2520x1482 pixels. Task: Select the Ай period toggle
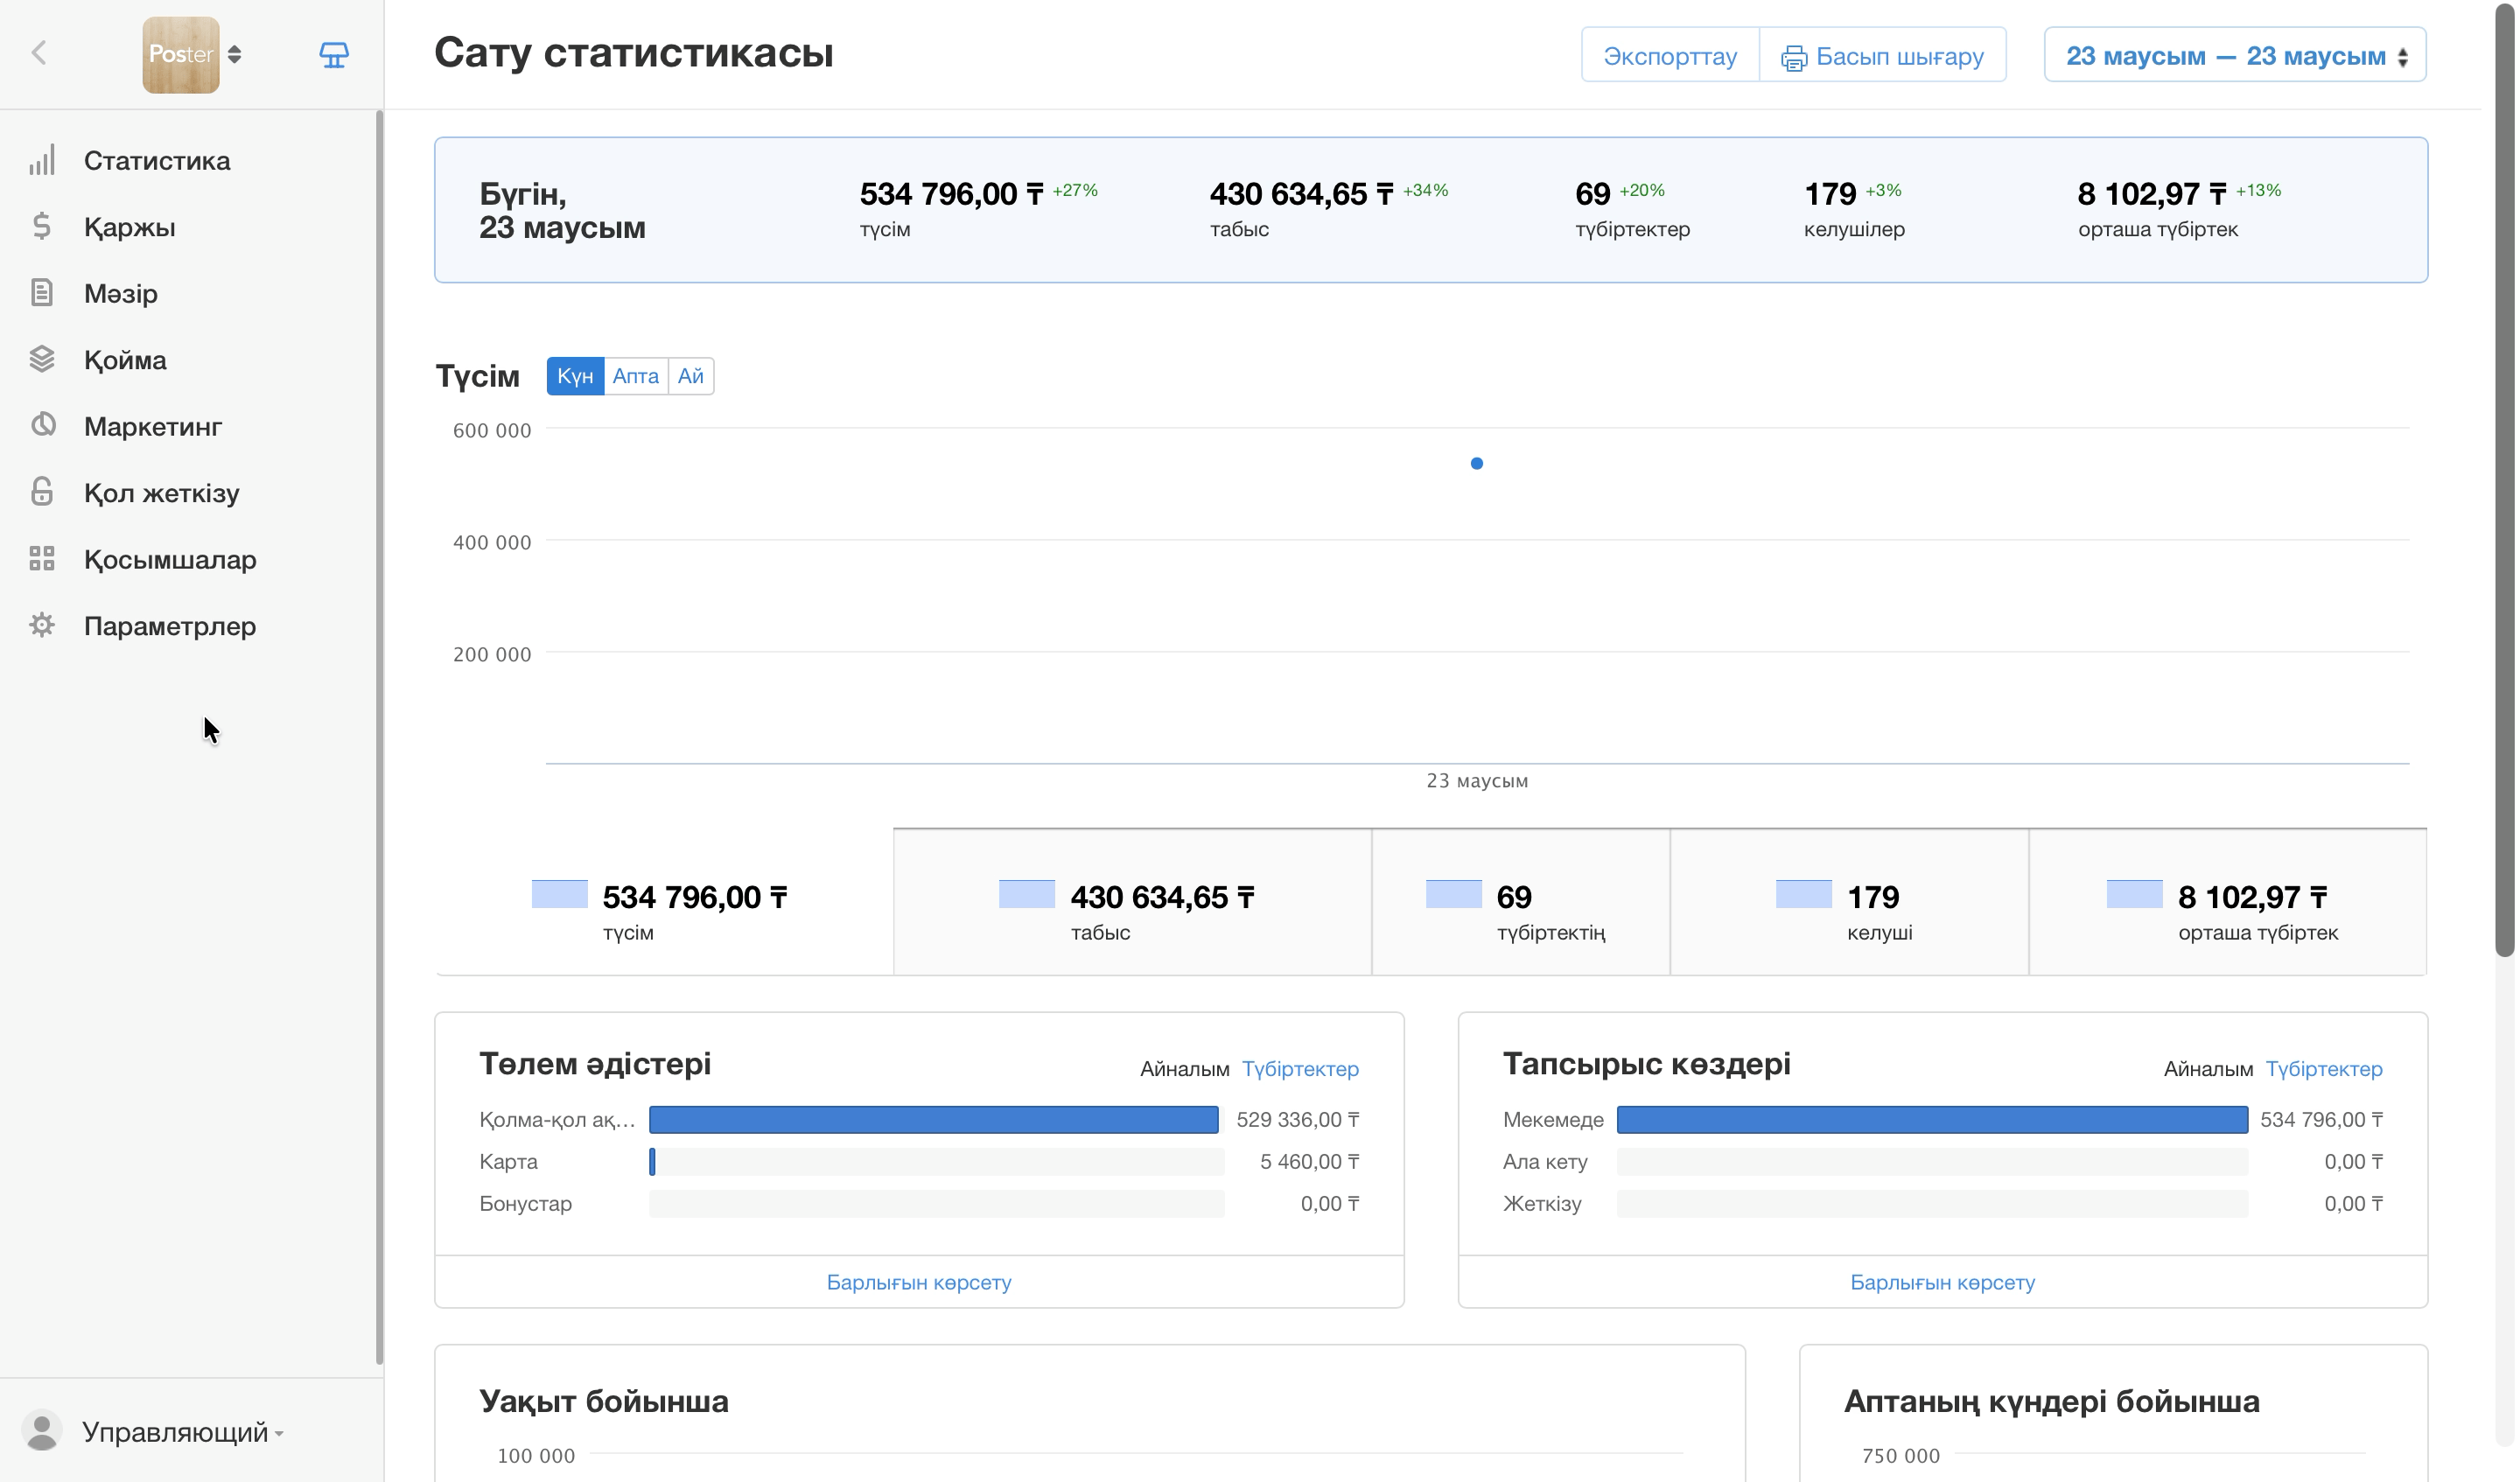click(x=691, y=376)
